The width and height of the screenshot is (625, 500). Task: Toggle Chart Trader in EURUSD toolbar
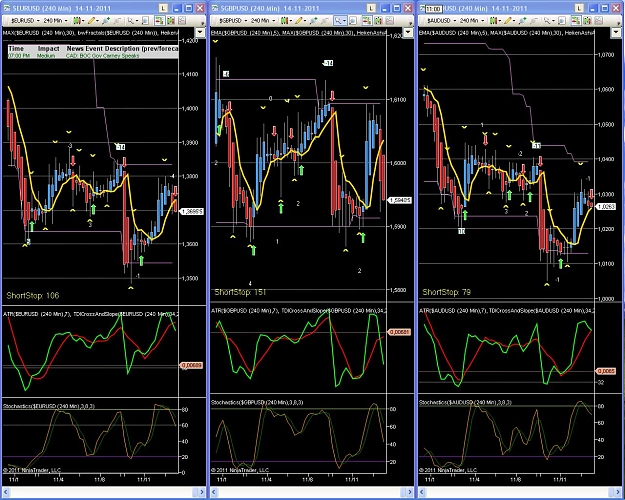(159, 20)
